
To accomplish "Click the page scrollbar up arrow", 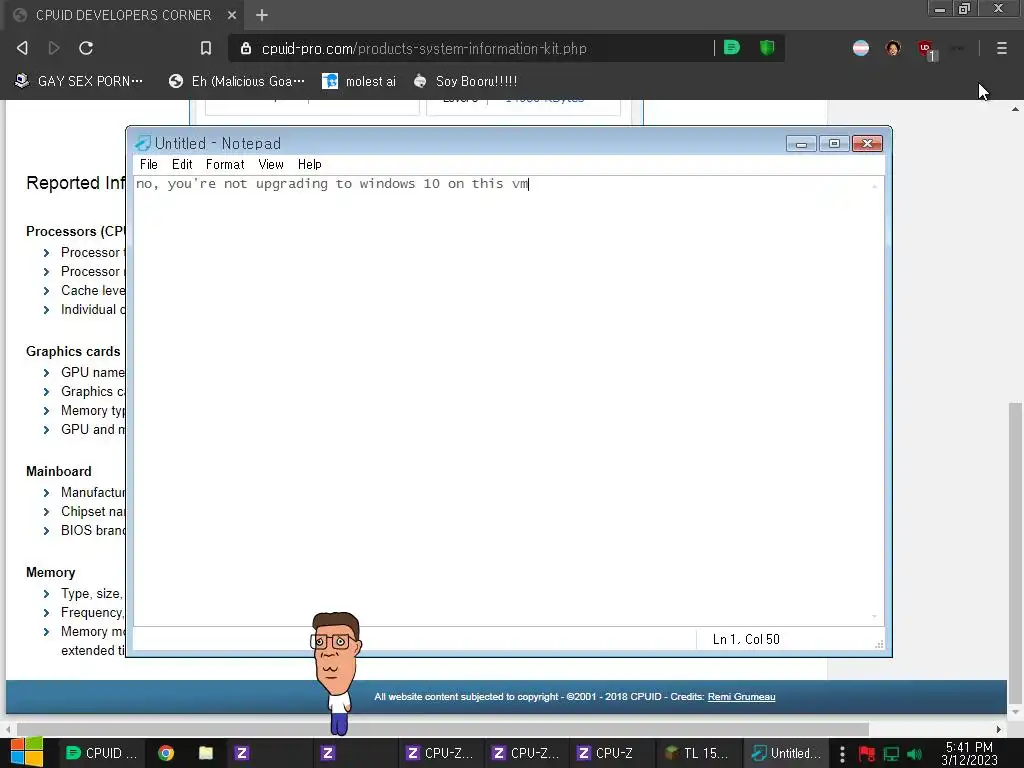I will pos(1015,109).
